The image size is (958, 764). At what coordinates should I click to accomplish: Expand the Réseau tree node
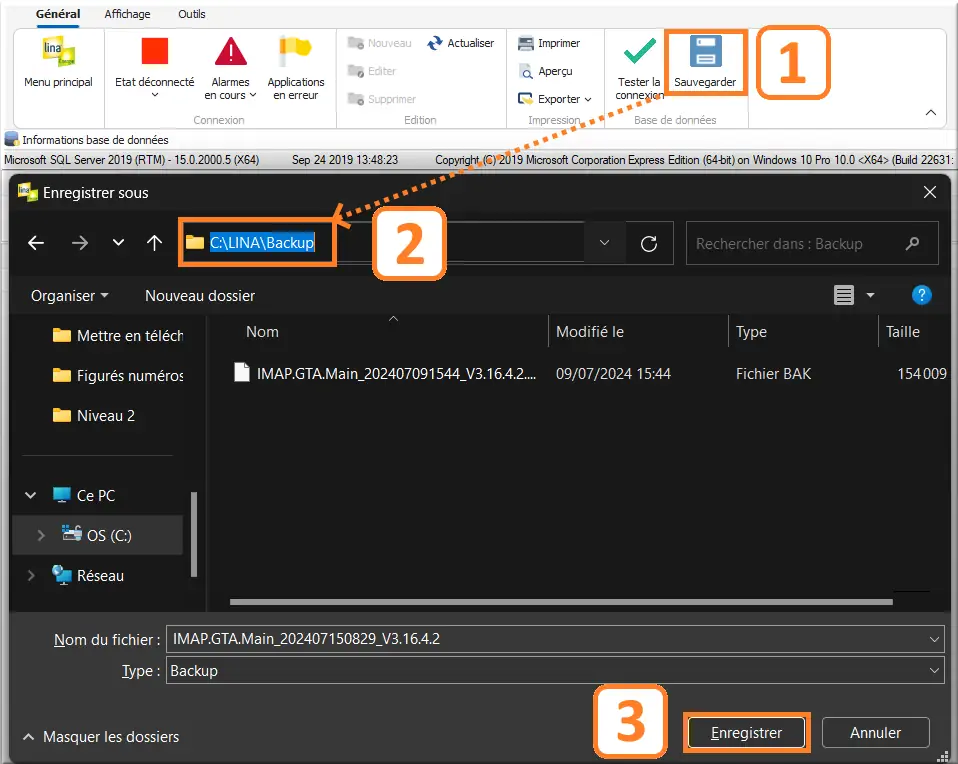31,575
